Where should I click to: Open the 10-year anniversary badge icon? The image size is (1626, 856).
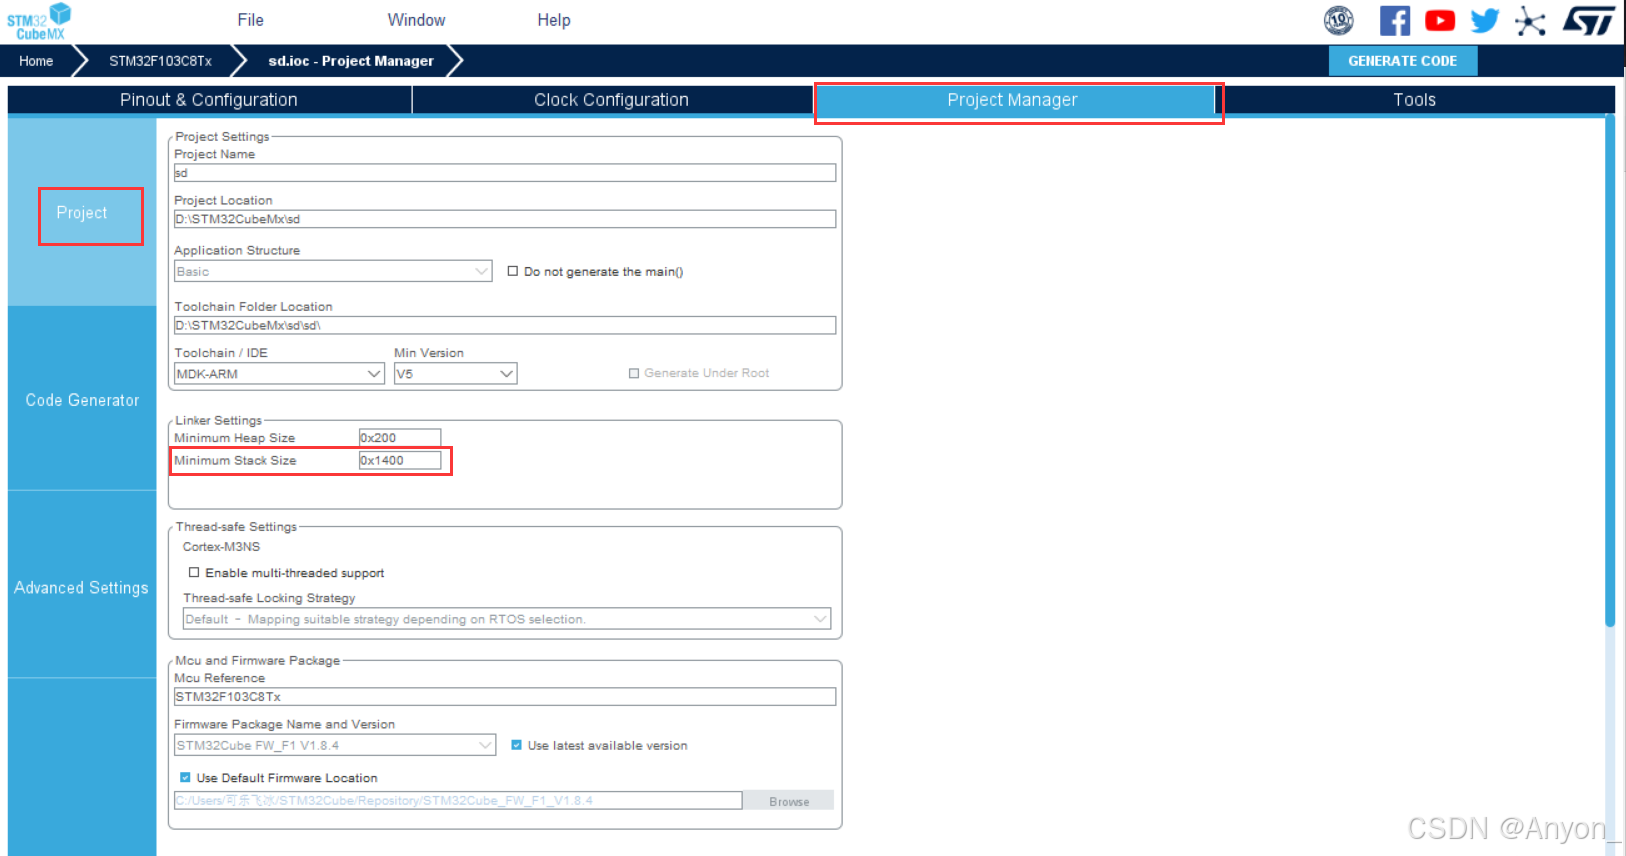point(1338,20)
